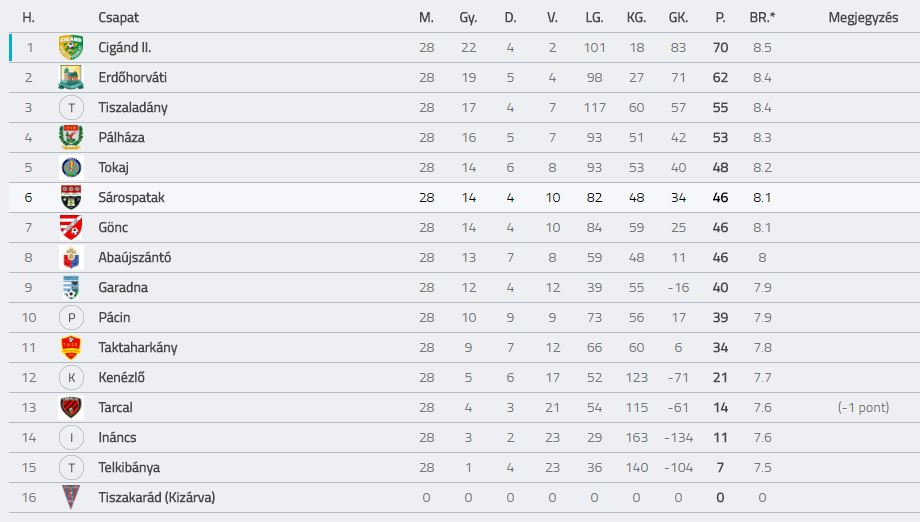Open the Kenézlő team link

pyautogui.click(x=121, y=377)
